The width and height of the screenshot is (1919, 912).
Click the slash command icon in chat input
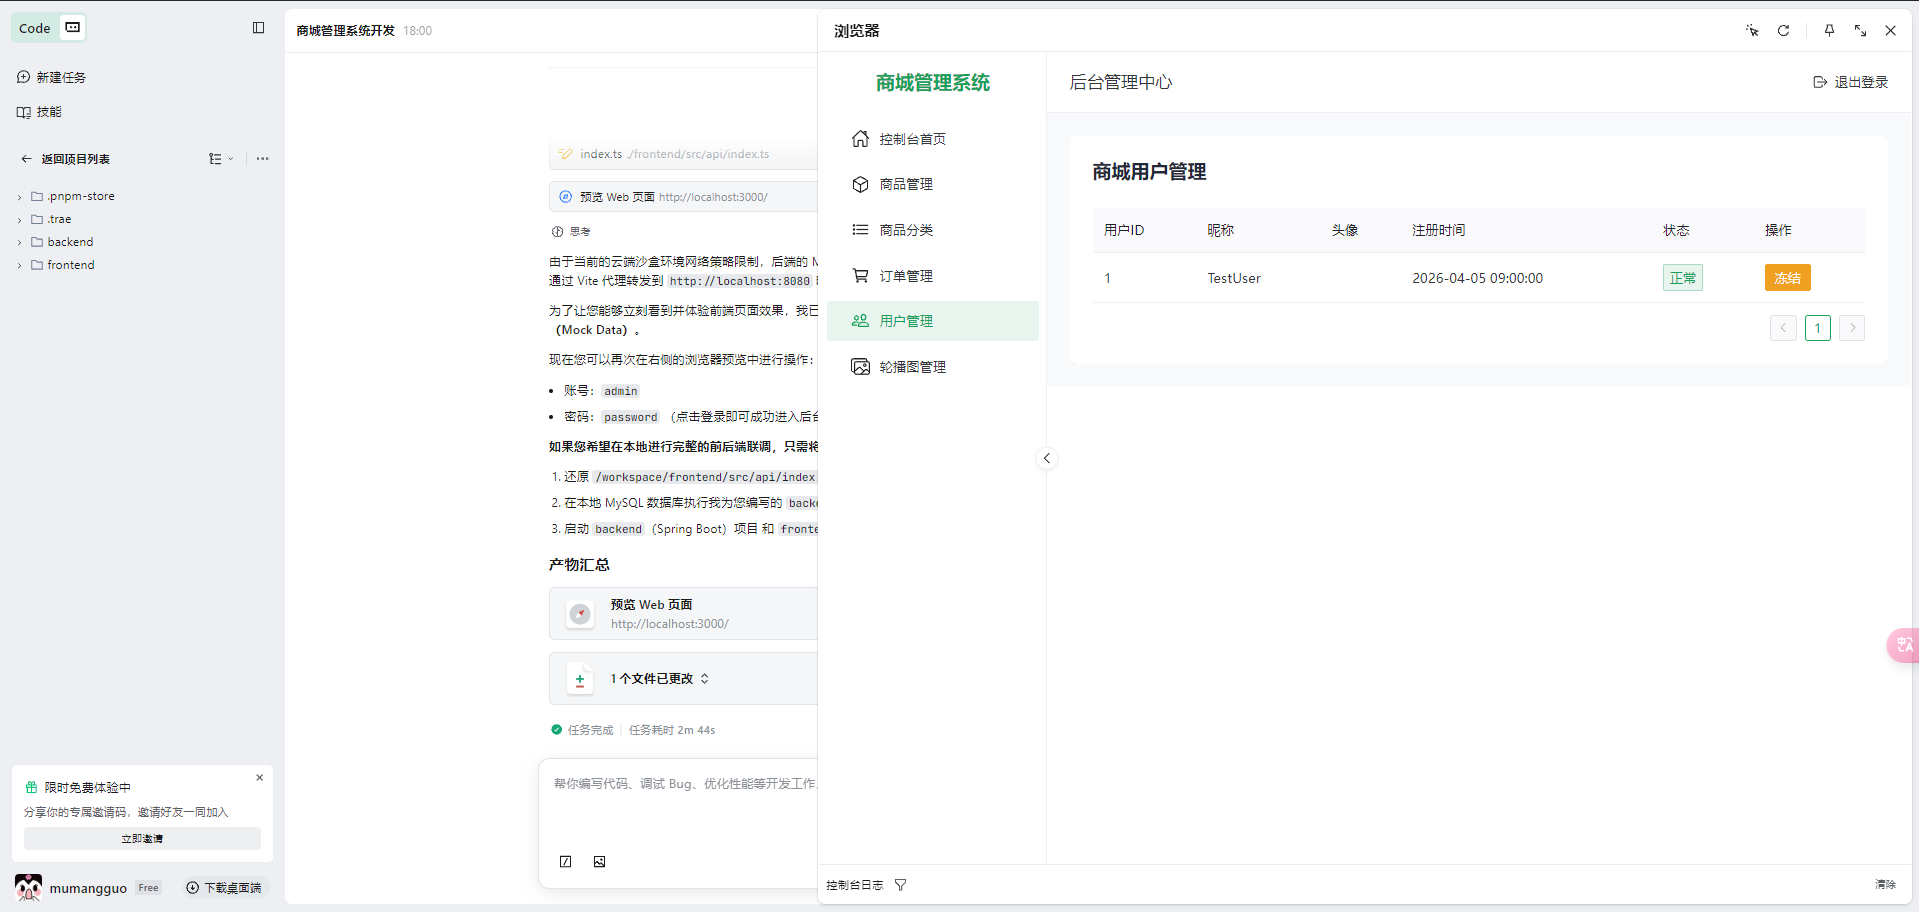click(x=566, y=862)
